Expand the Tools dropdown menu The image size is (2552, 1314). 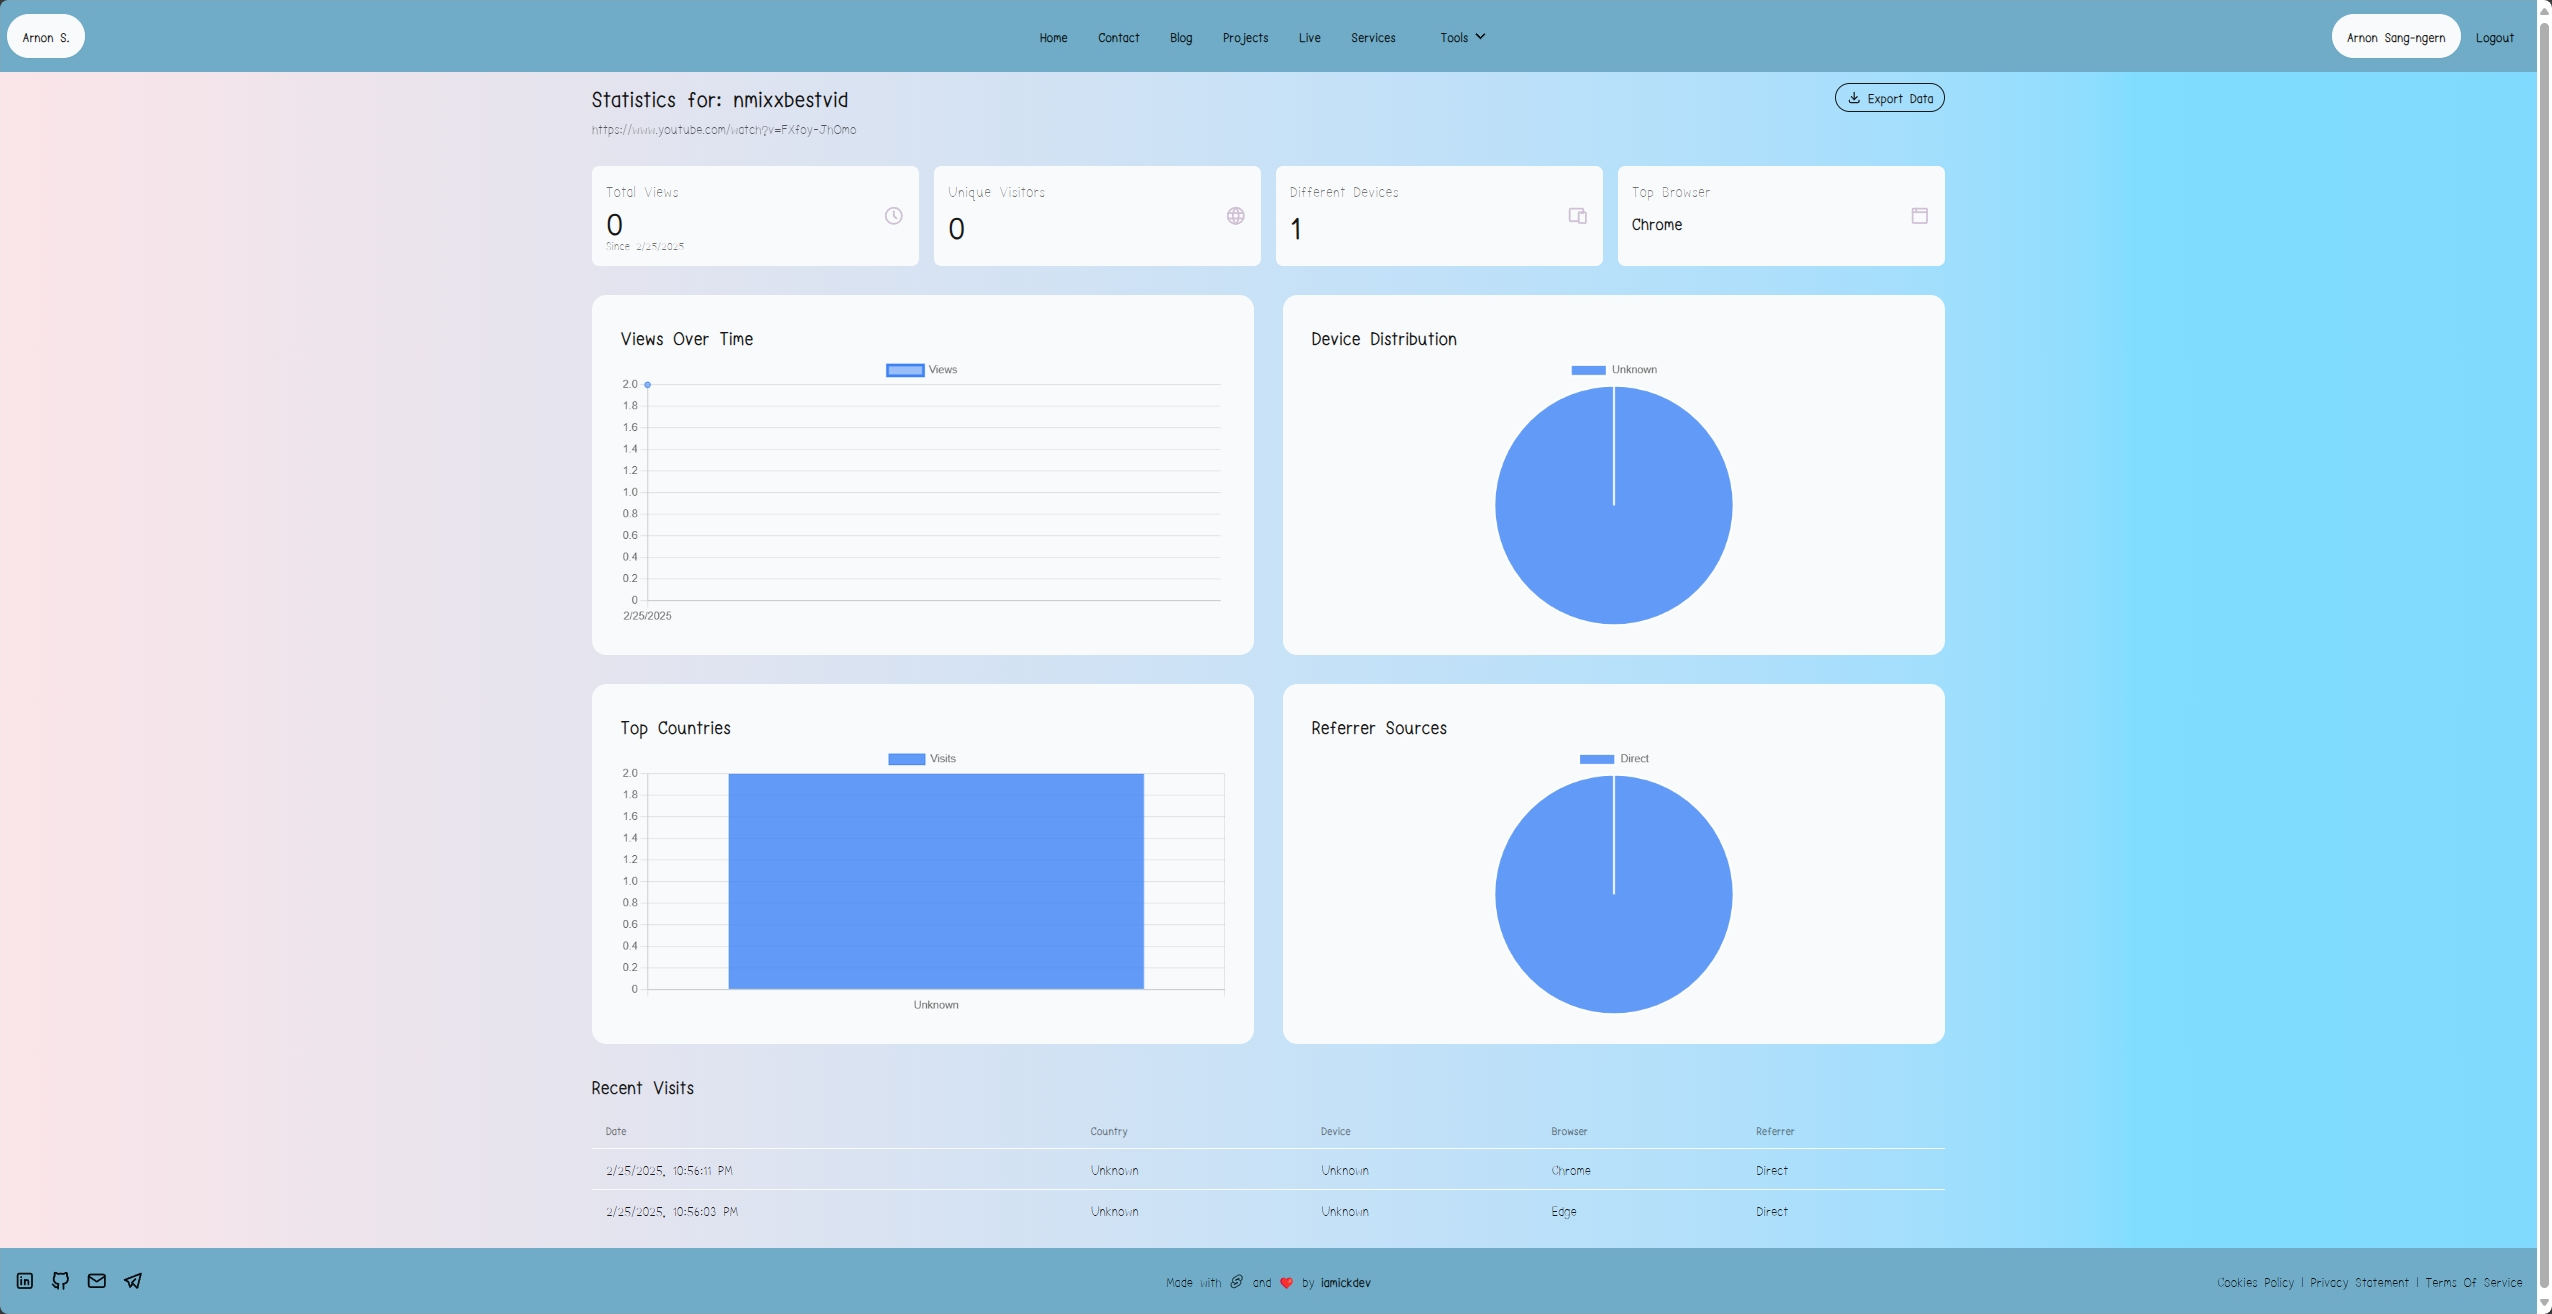click(x=1462, y=37)
